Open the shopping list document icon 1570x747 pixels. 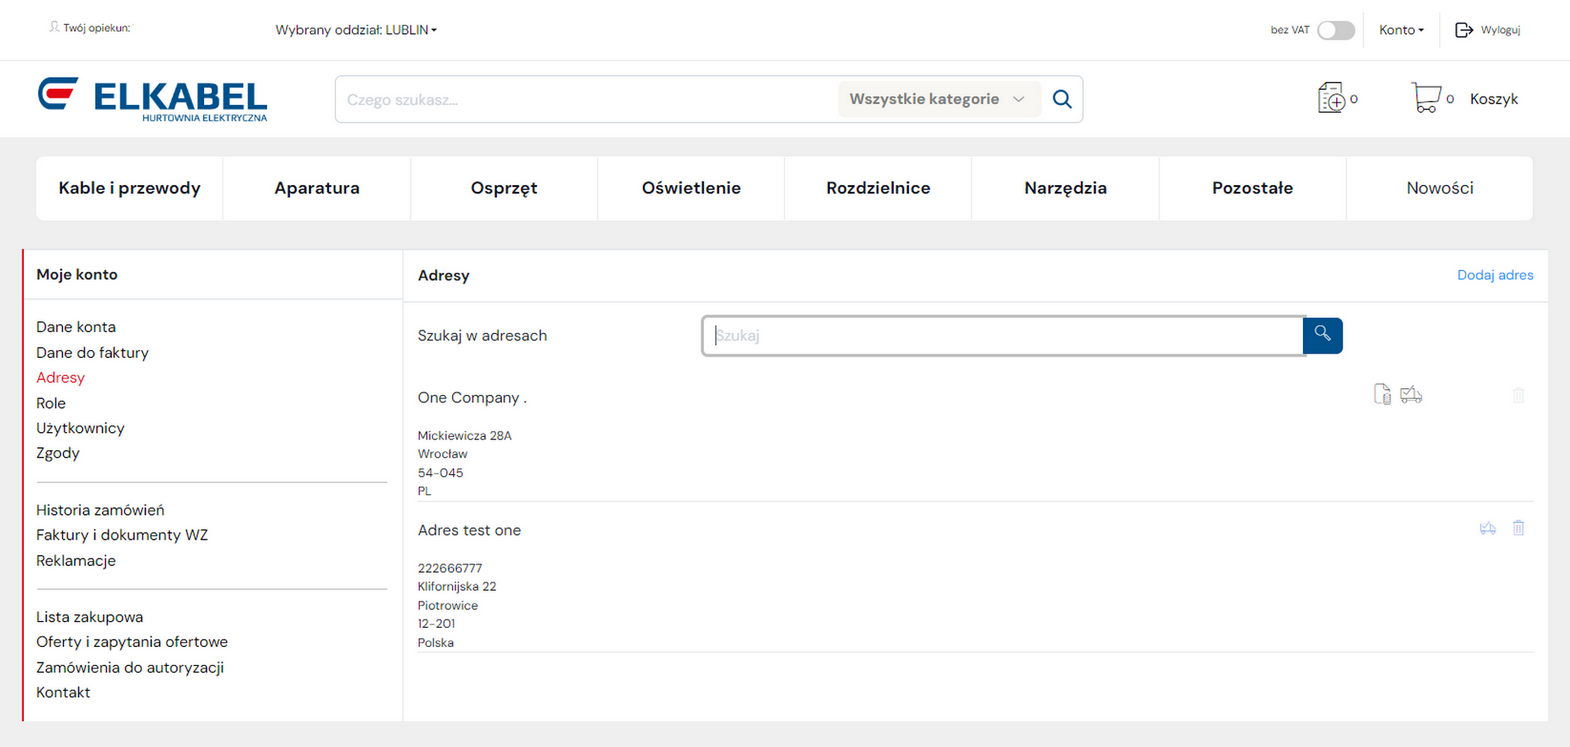(1331, 98)
